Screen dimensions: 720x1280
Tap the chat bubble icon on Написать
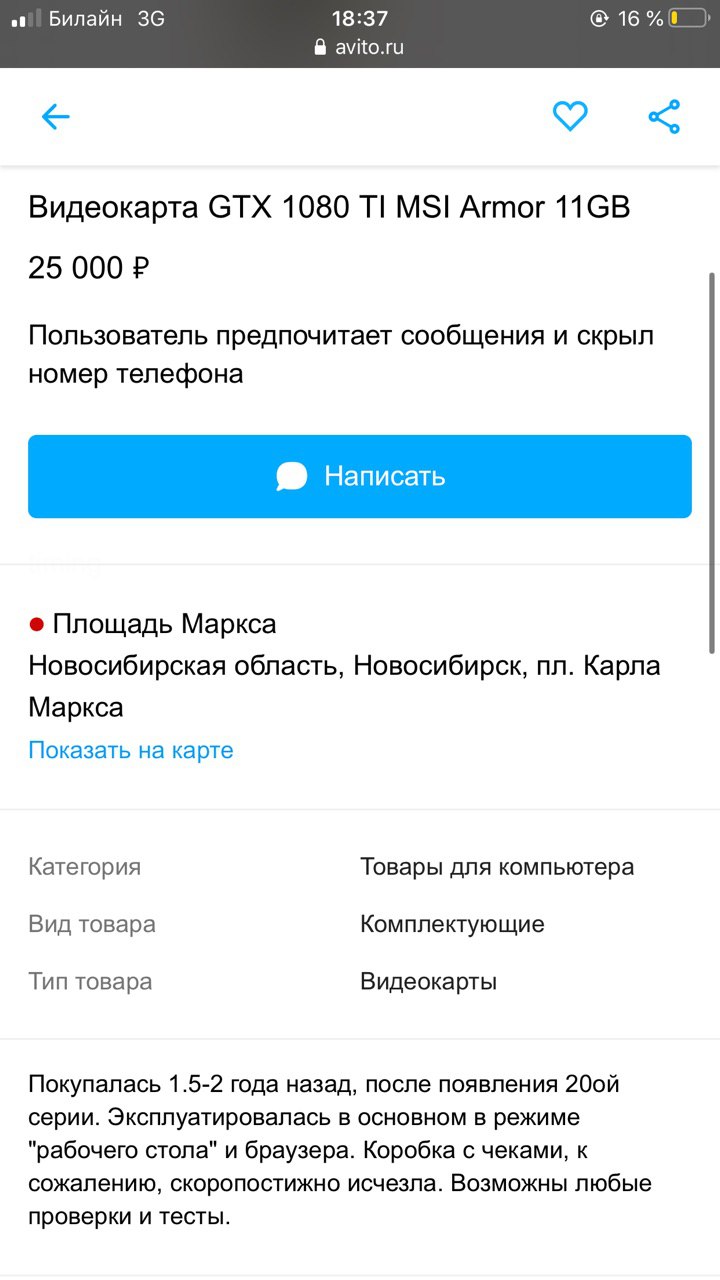click(292, 476)
